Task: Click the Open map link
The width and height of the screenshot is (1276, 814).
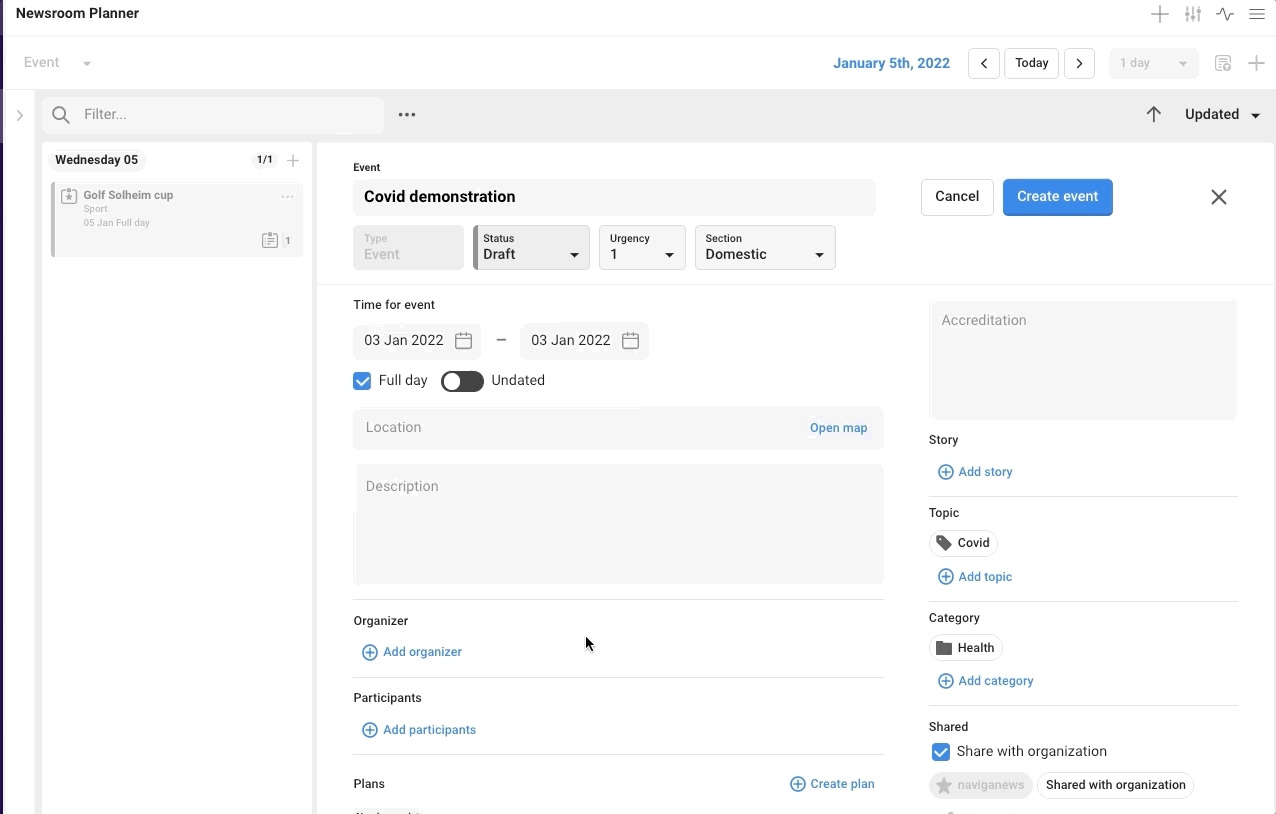Action: coord(838,428)
